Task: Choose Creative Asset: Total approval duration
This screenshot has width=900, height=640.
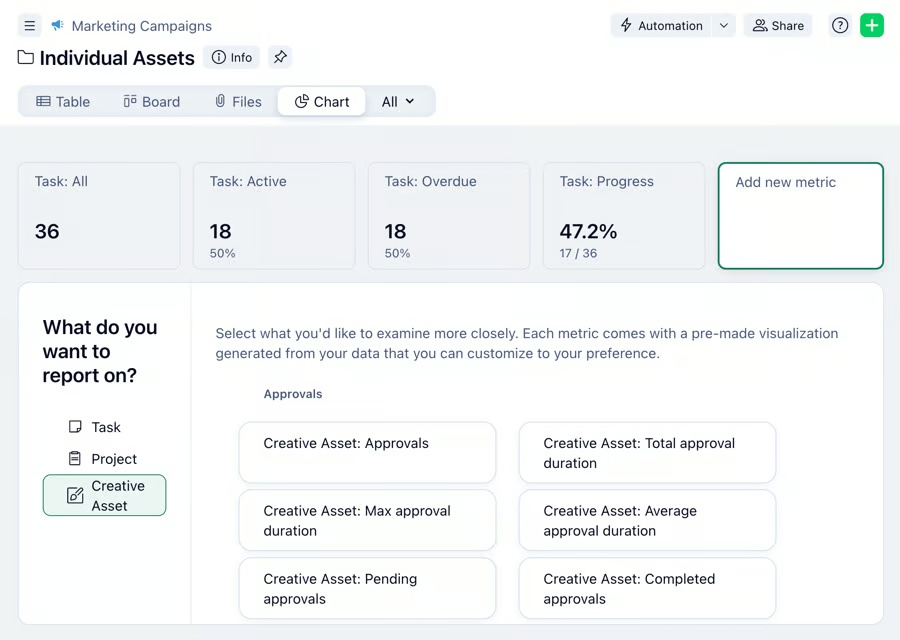Action: (x=647, y=453)
